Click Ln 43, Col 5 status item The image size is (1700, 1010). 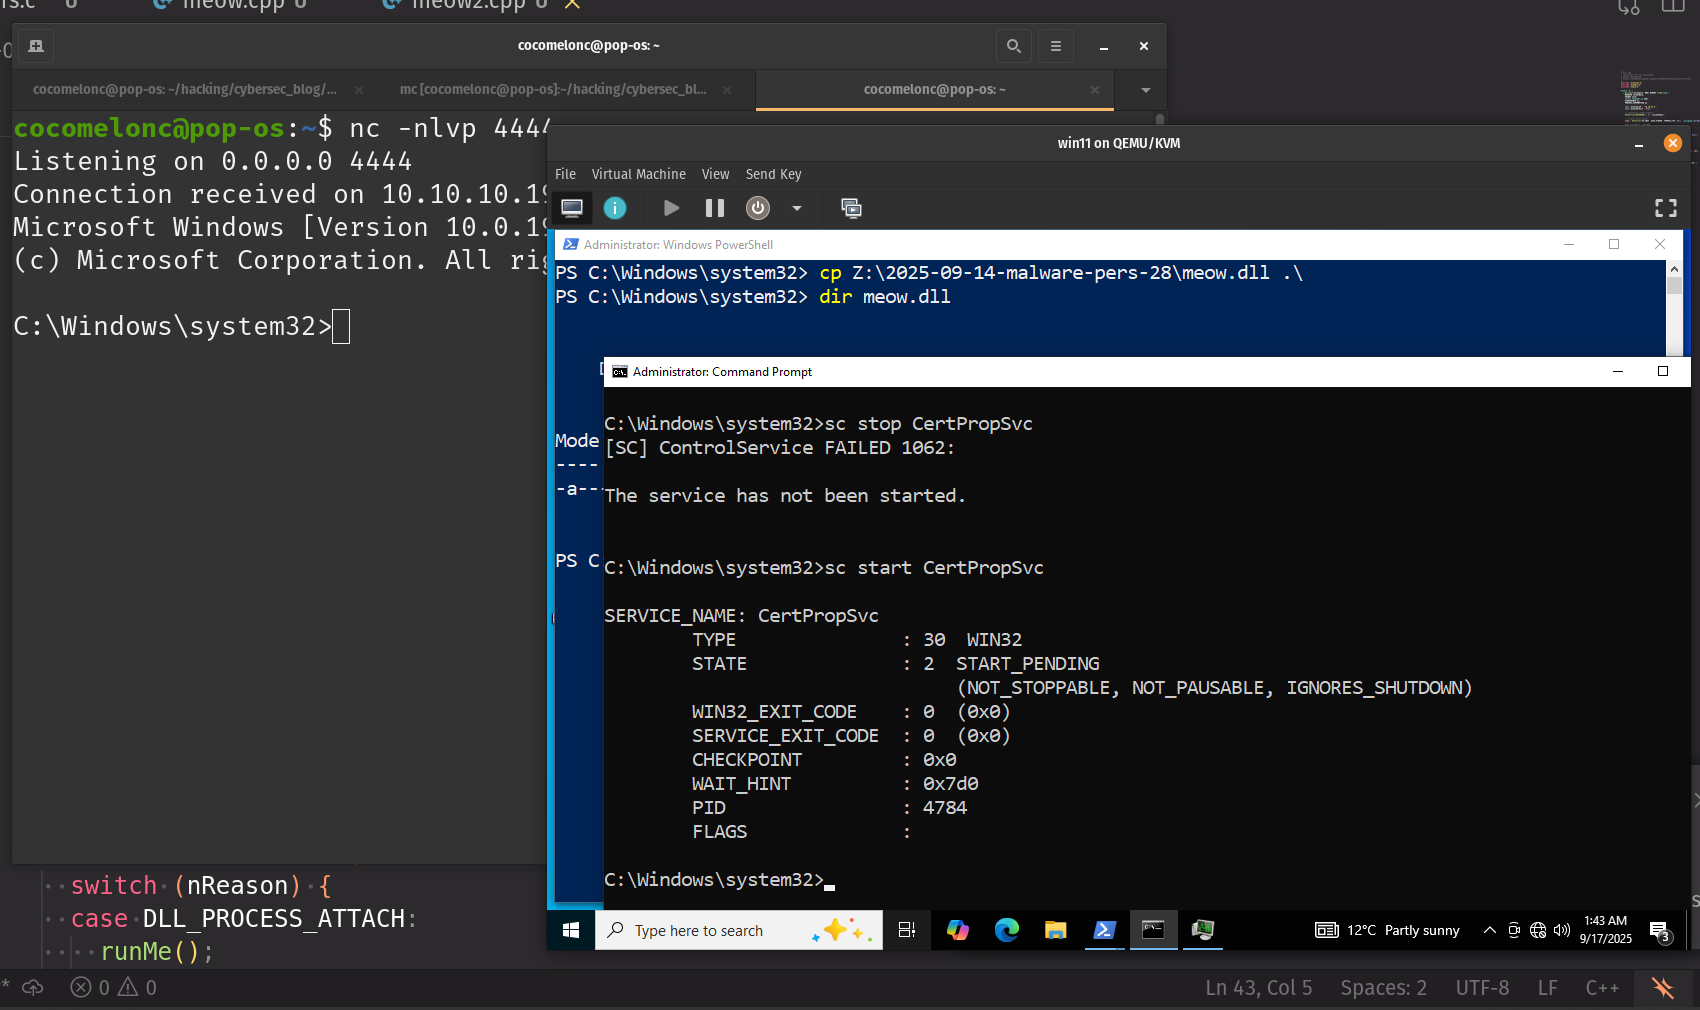(1259, 988)
